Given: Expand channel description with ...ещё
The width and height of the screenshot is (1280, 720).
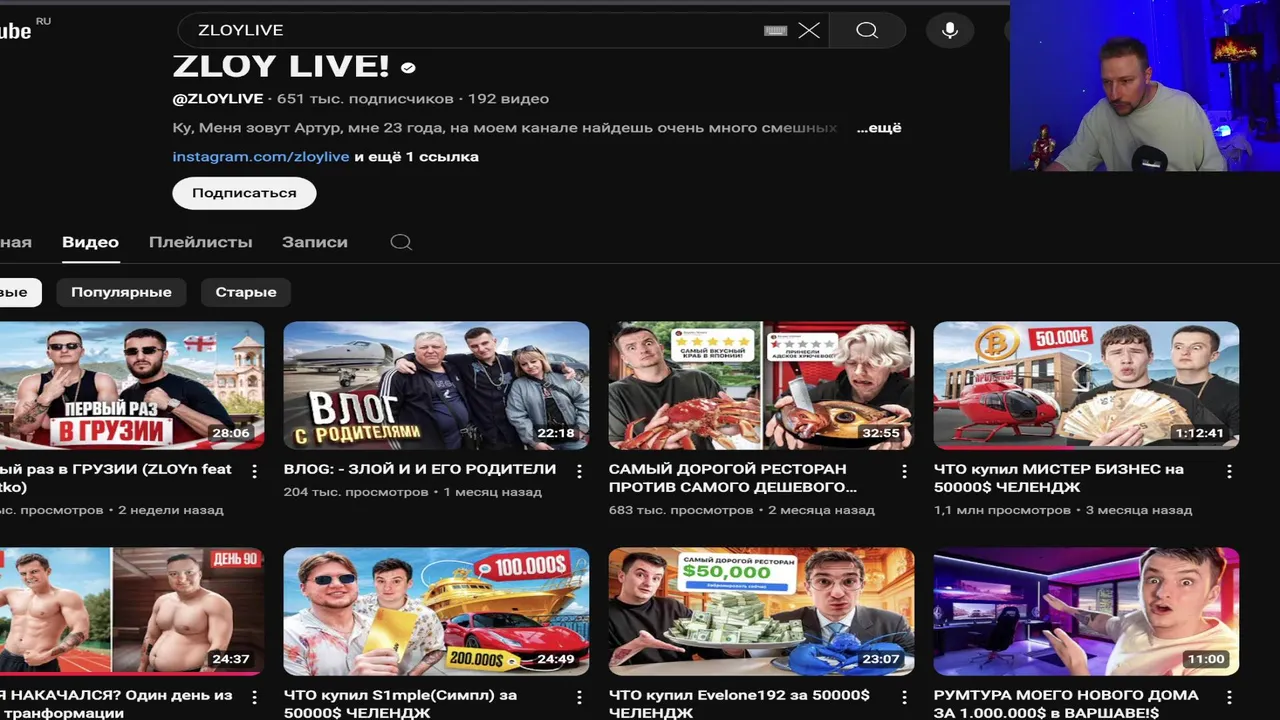Looking at the screenshot, I should (879, 128).
